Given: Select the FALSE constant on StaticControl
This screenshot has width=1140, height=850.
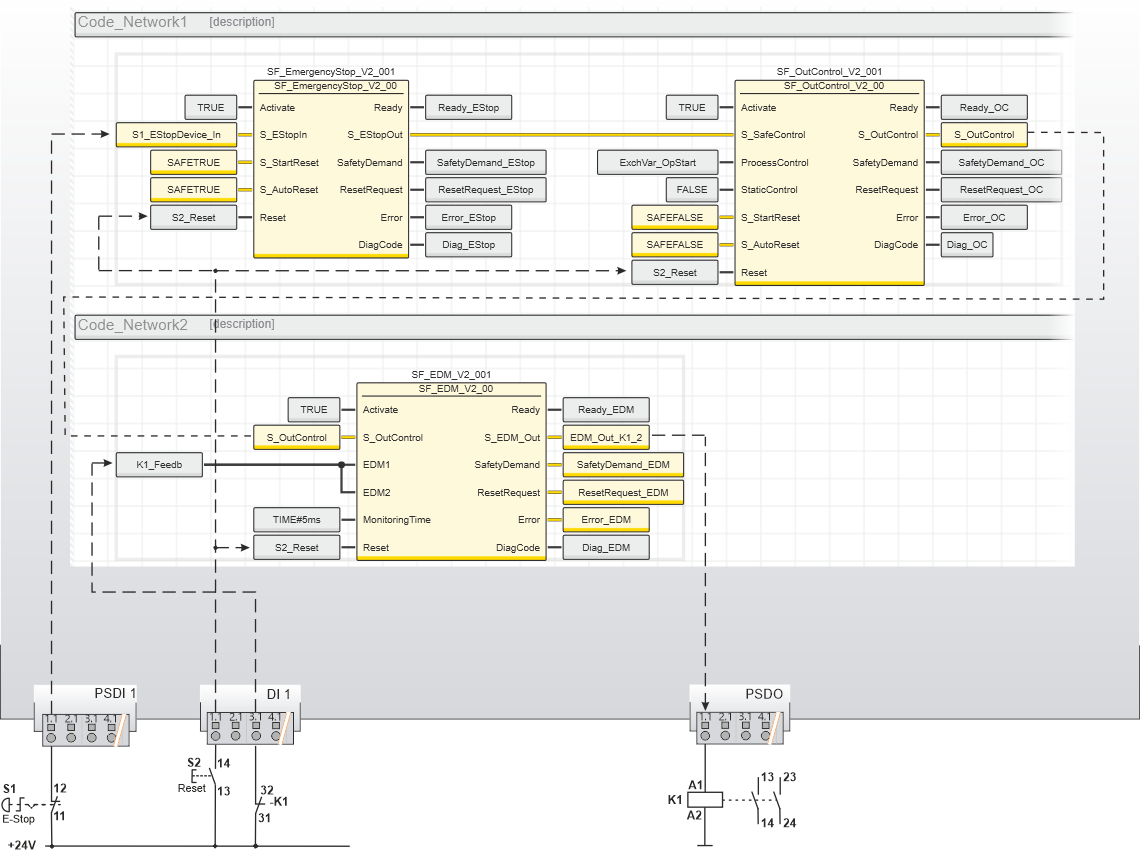Looking at the screenshot, I should coord(691,189).
